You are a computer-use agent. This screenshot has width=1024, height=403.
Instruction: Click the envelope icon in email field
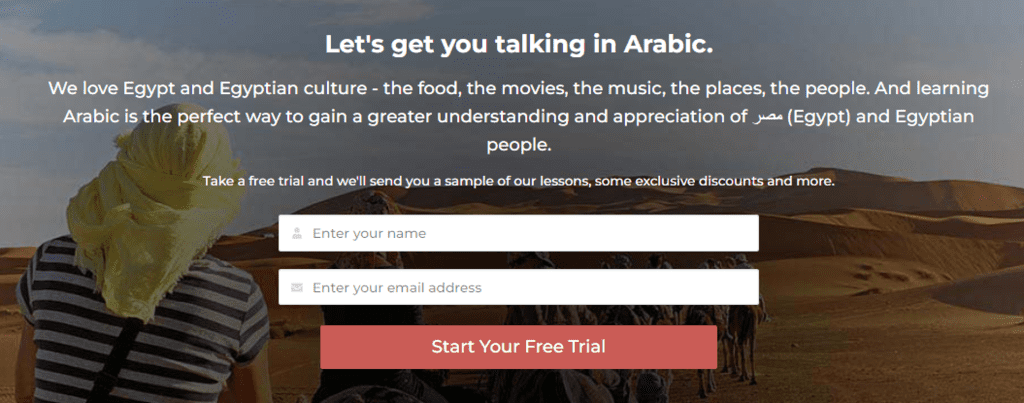tap(297, 288)
